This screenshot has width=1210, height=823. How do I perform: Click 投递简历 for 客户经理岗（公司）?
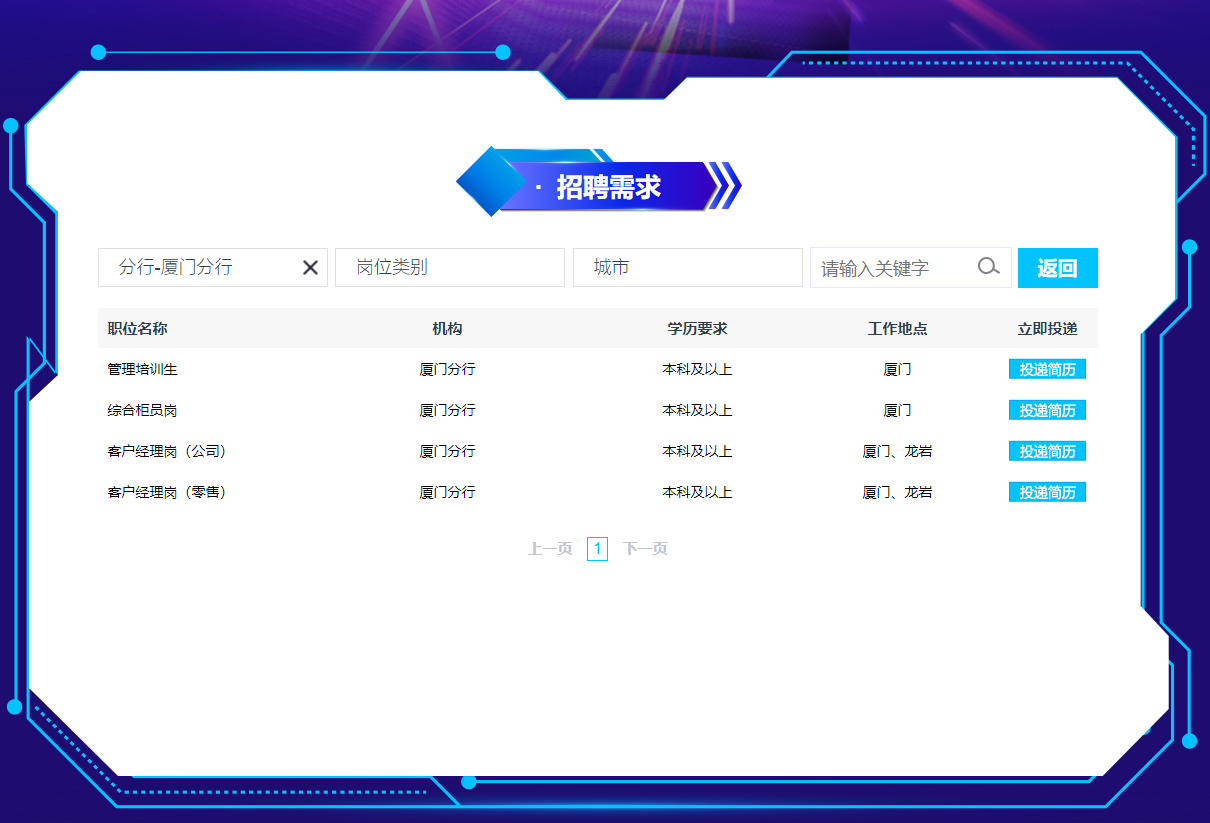[x=1047, y=451]
